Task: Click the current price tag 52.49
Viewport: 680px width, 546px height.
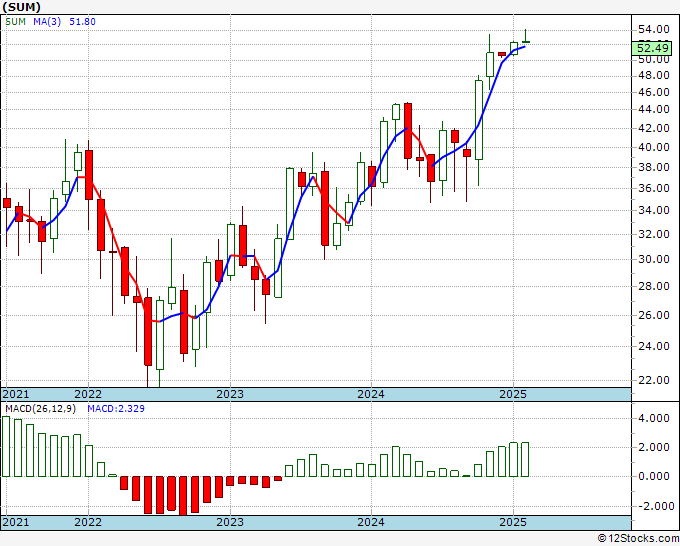Action: coord(652,48)
